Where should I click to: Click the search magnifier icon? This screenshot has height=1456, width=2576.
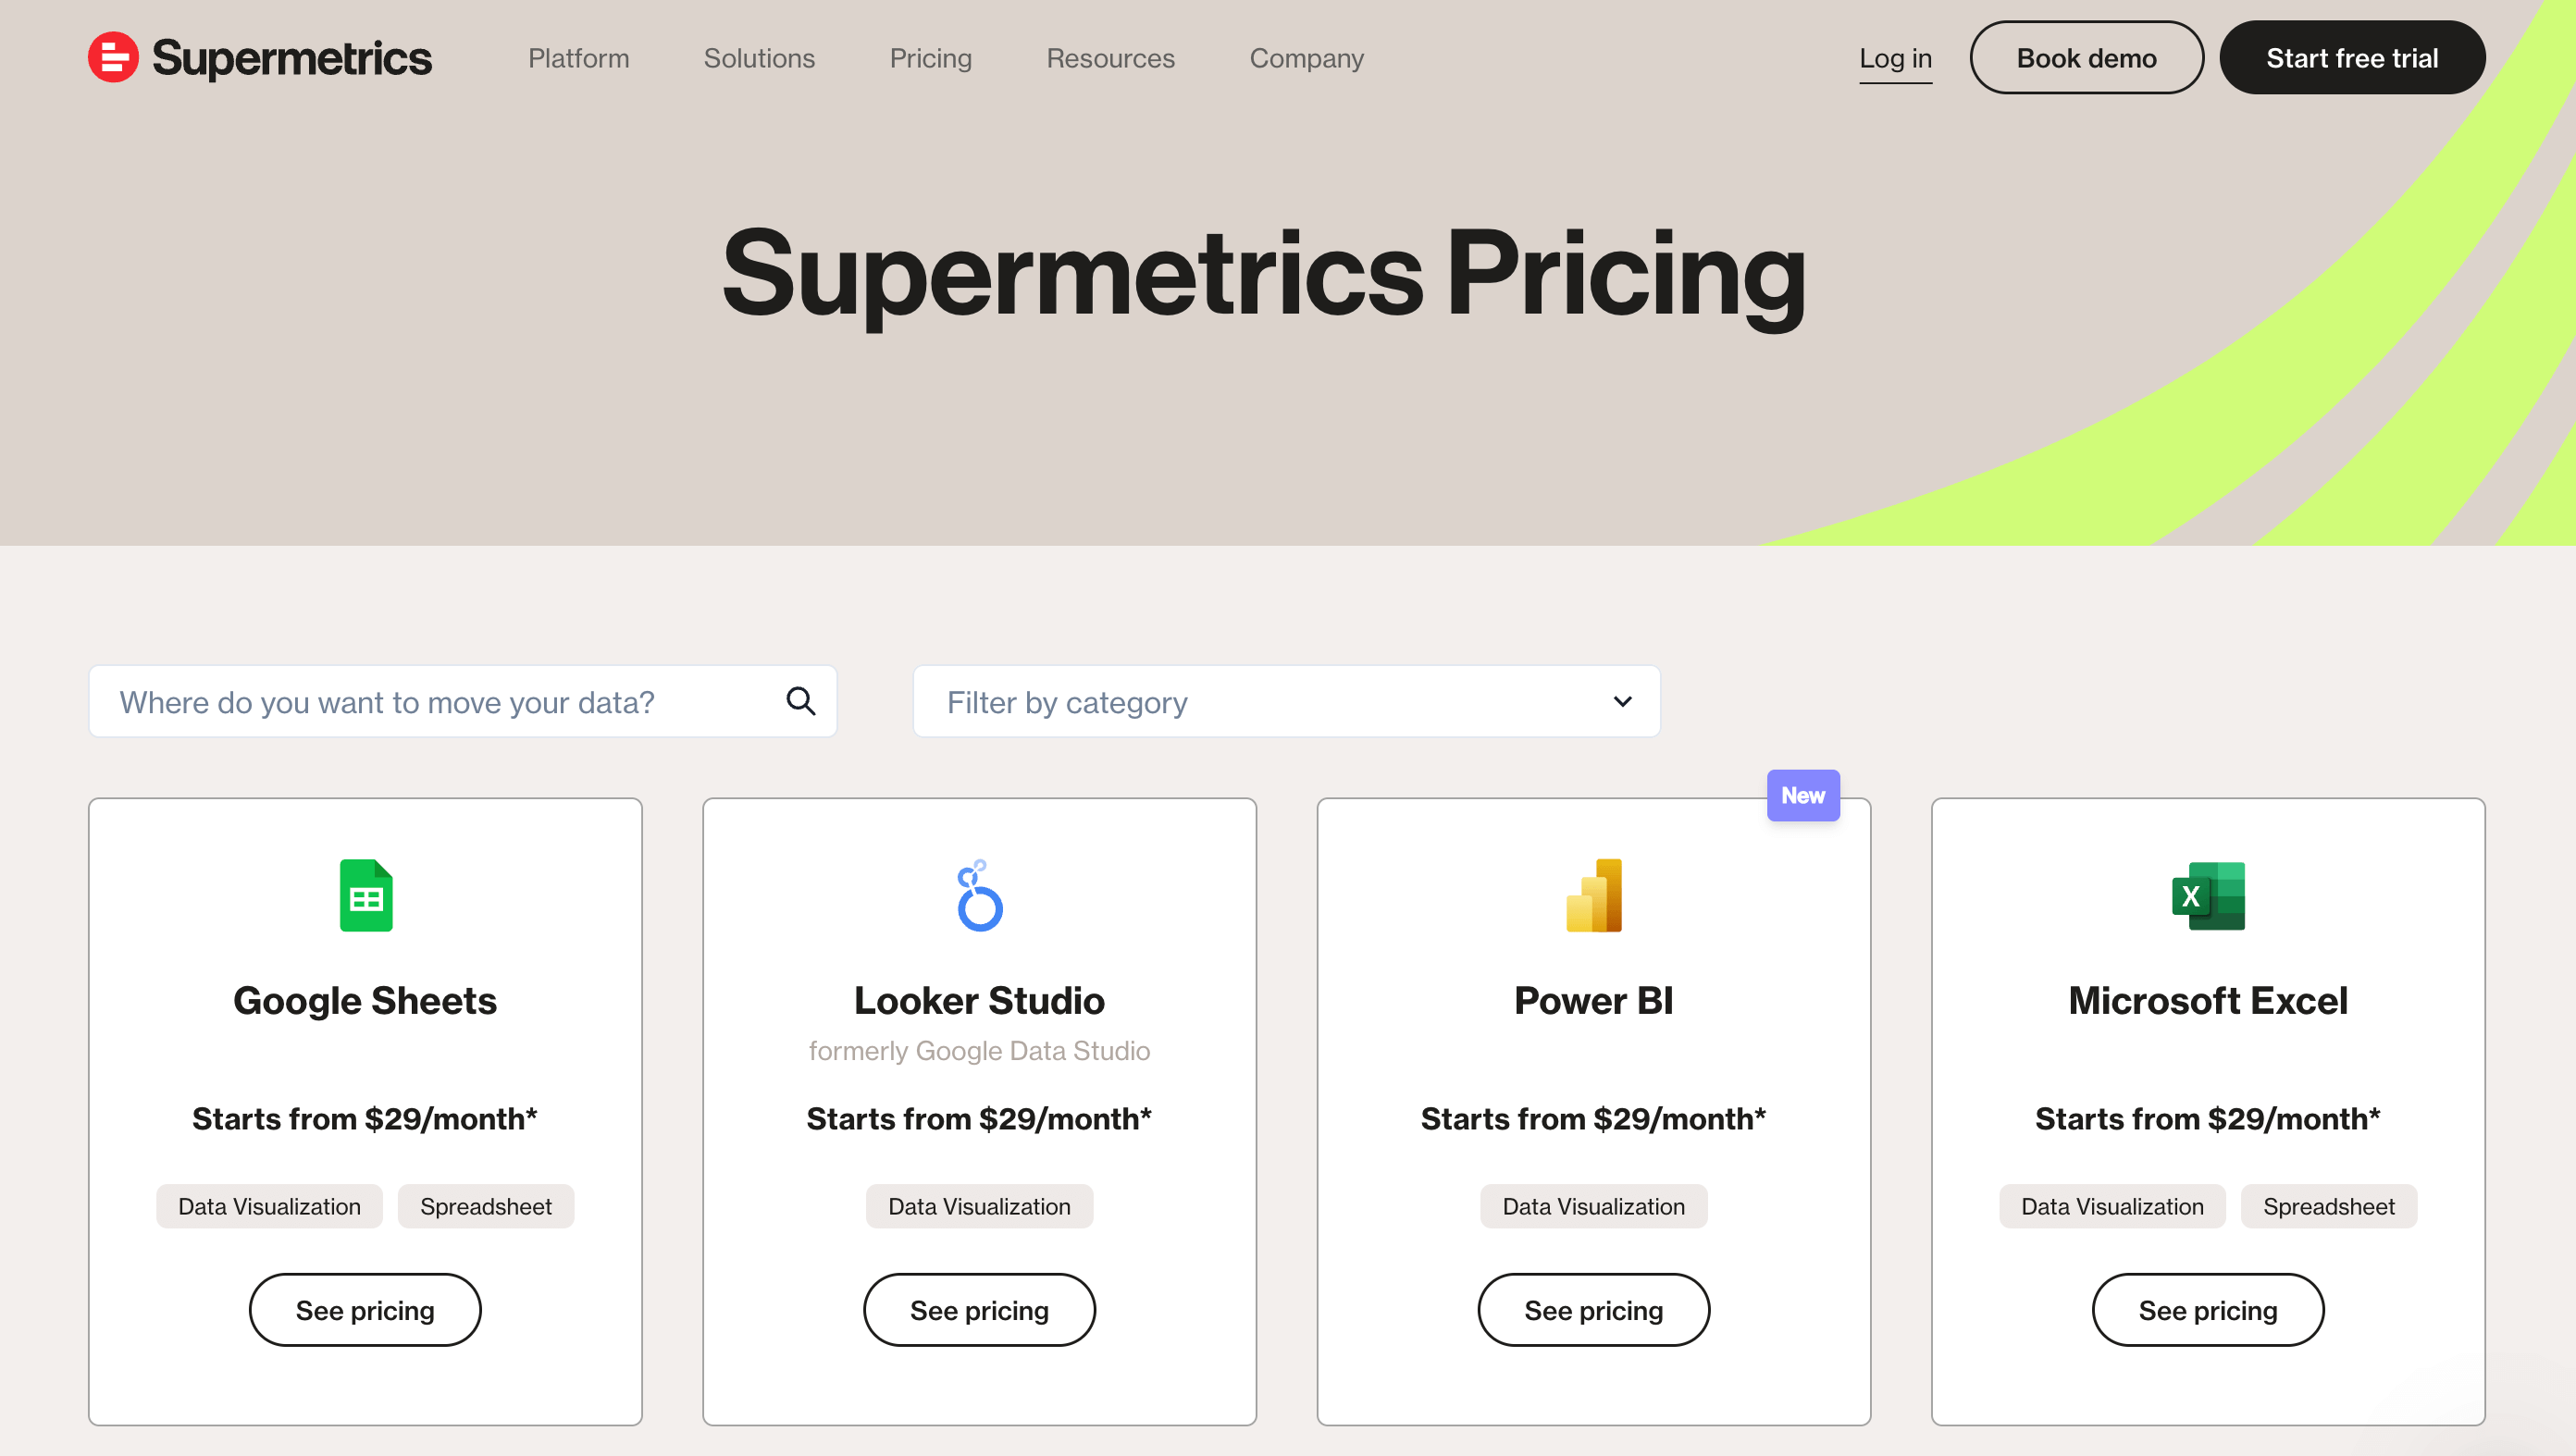click(x=800, y=701)
